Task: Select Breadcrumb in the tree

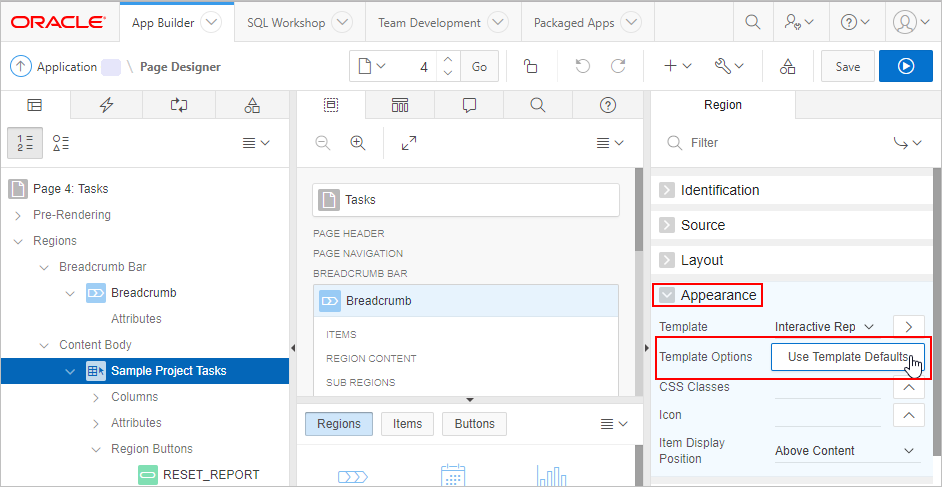Action: point(144,293)
